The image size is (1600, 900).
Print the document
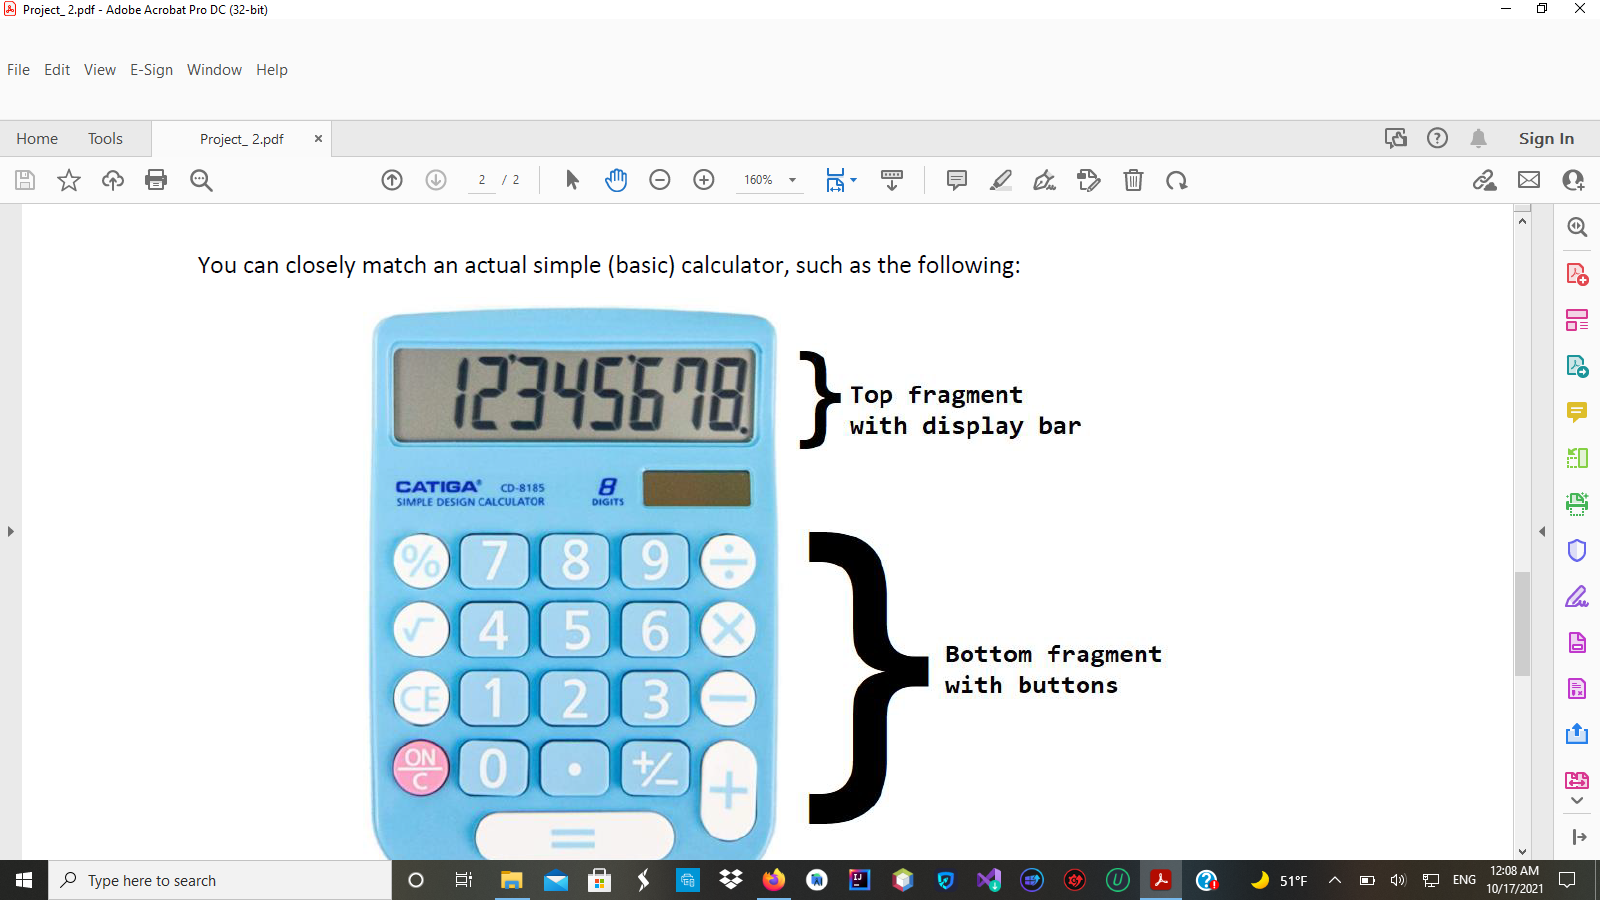tap(156, 180)
